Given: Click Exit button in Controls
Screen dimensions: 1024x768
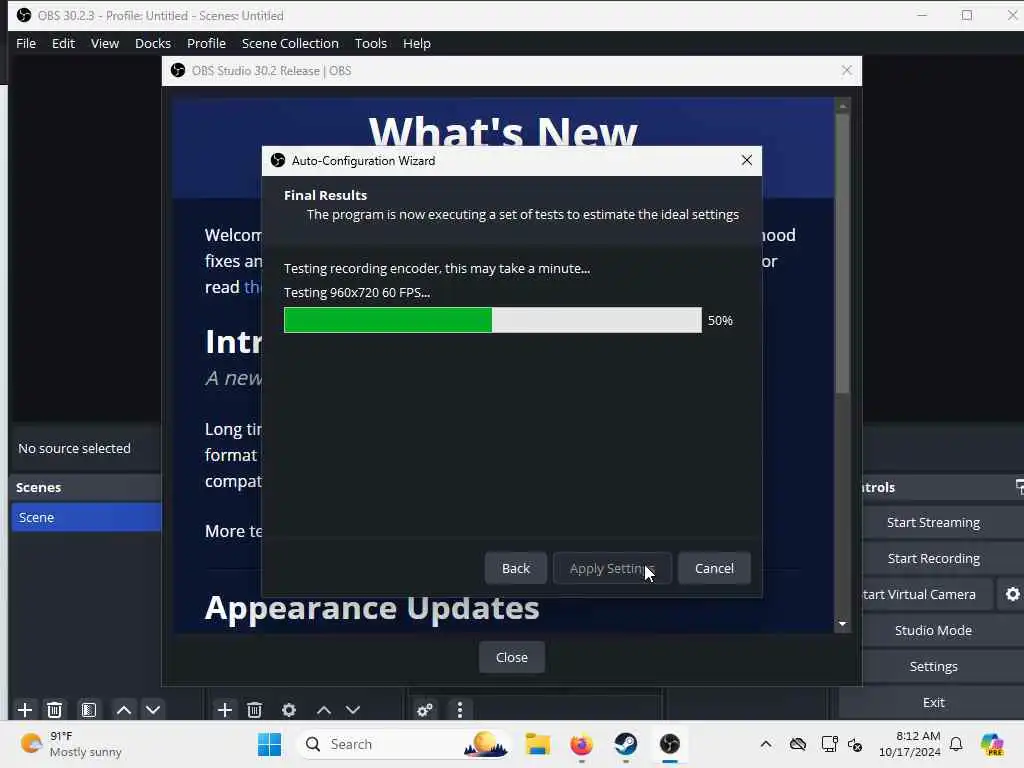Looking at the screenshot, I should pos(933,702).
